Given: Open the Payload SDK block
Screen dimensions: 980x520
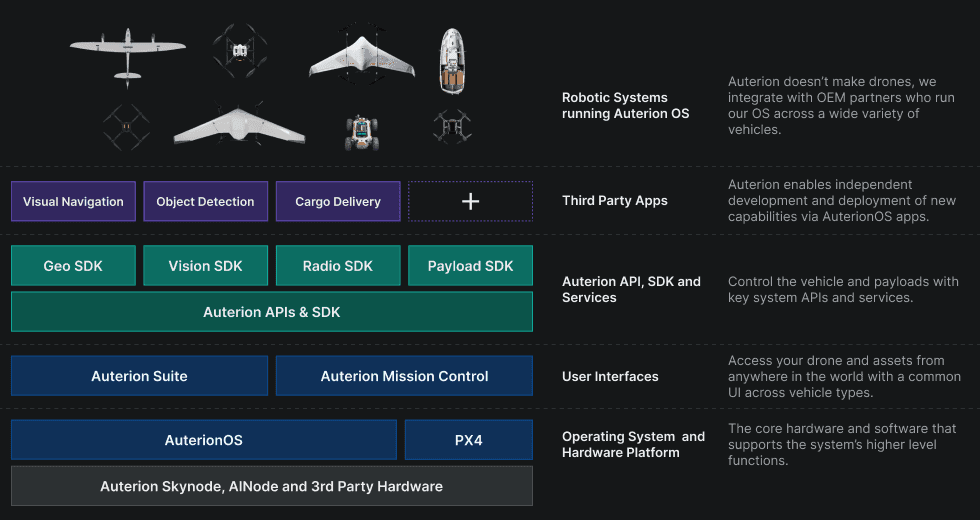Looking at the screenshot, I should (x=471, y=266).
